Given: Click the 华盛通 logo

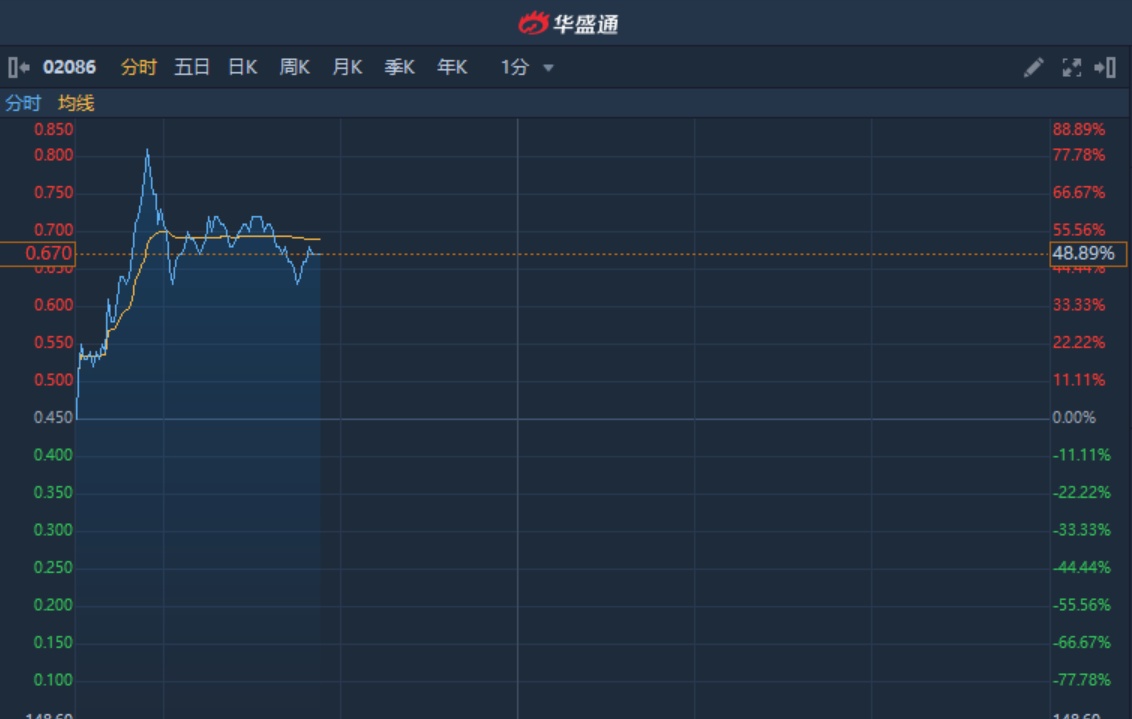Looking at the screenshot, I should point(568,23).
